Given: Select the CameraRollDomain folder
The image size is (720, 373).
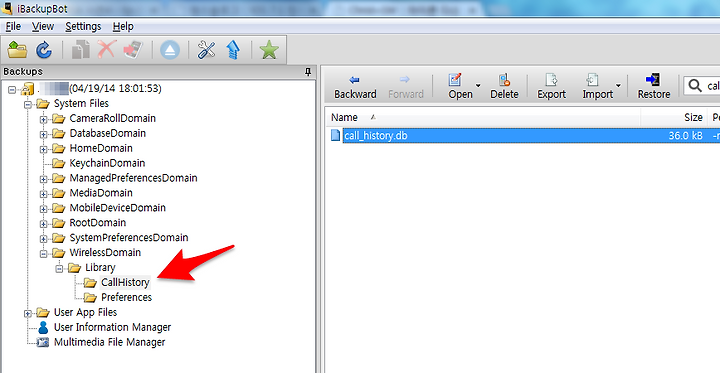Looking at the screenshot, I should [112, 119].
